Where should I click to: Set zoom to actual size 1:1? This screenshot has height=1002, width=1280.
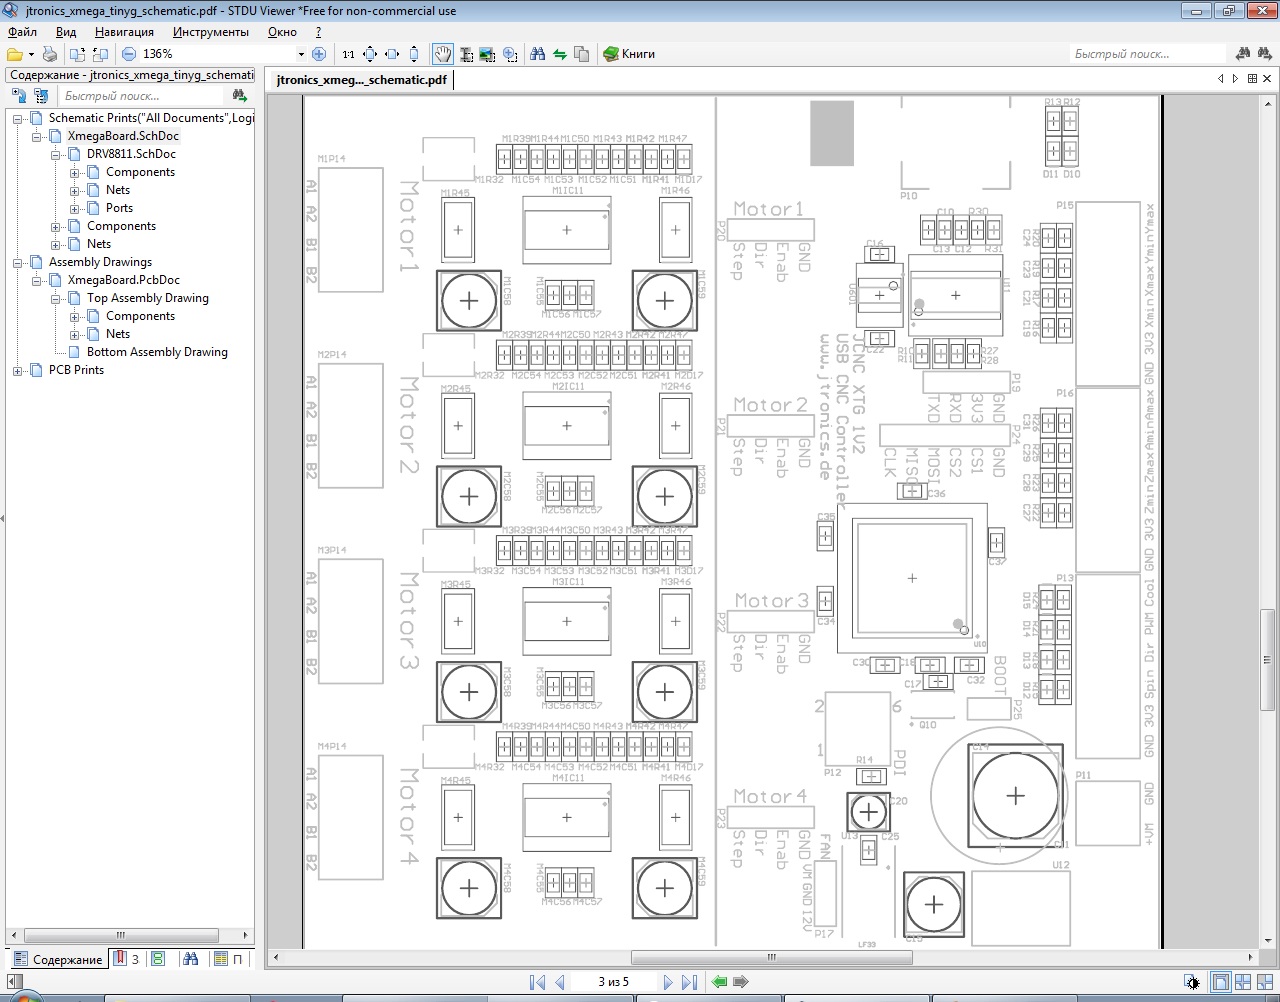pyautogui.click(x=348, y=54)
